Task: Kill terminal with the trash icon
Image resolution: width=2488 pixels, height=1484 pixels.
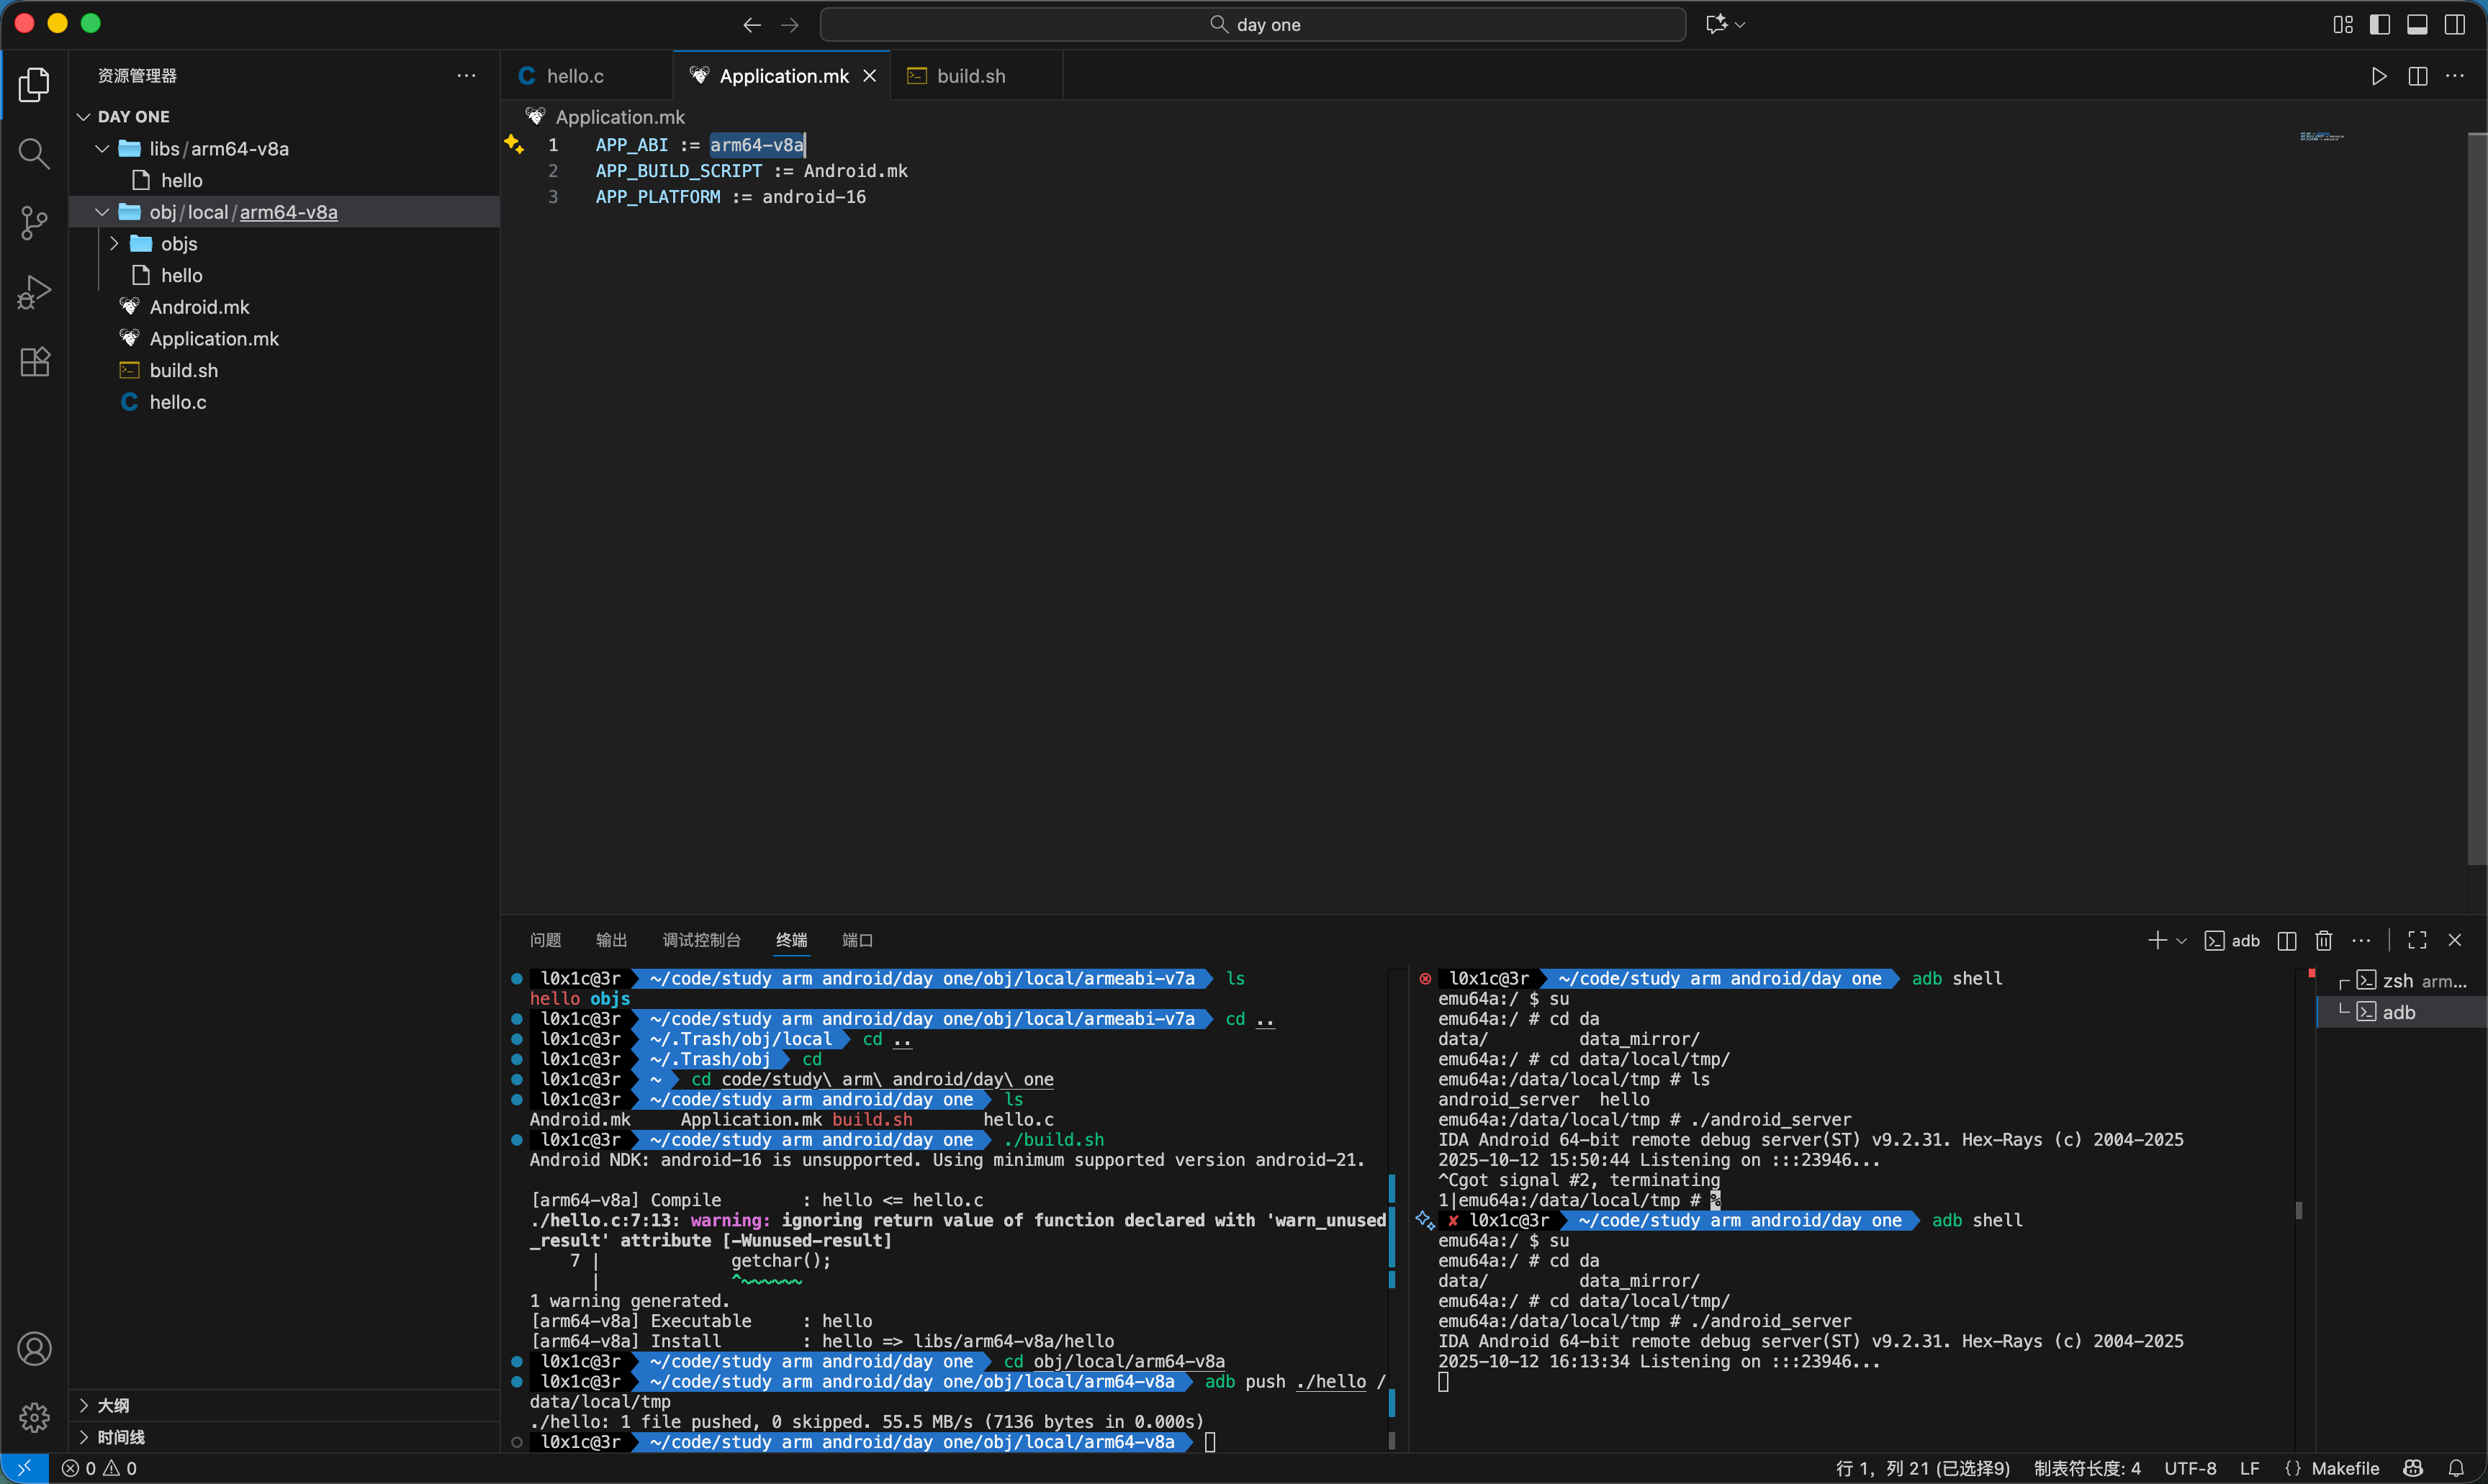Action: click(x=2323, y=940)
